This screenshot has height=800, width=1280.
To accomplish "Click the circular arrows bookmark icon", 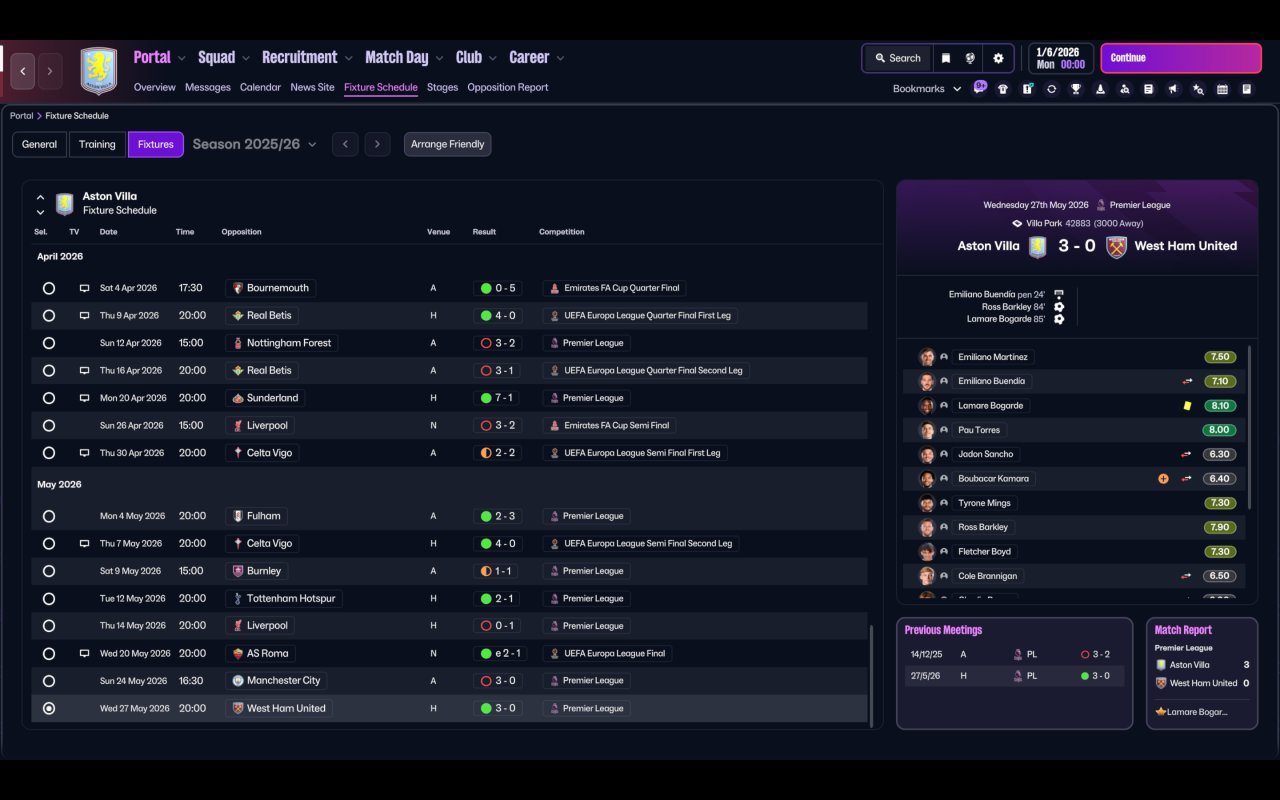I will tap(1051, 89).
